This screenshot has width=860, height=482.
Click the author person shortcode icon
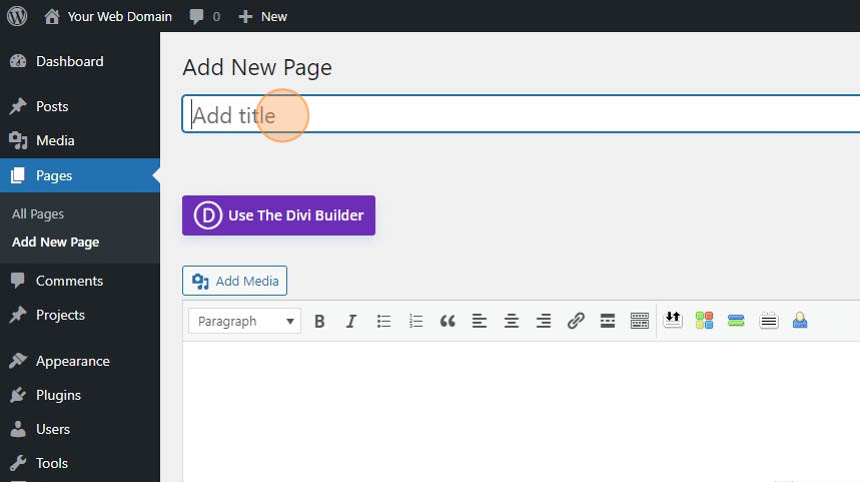[800, 320]
